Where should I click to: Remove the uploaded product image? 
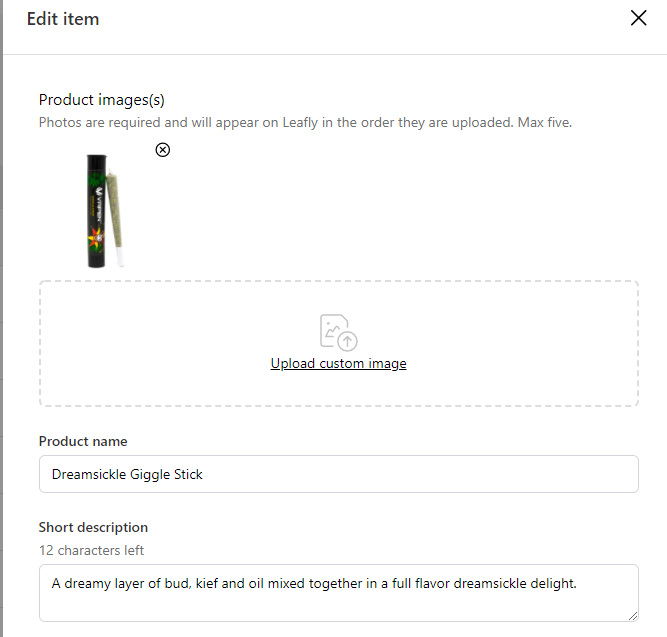tap(162, 150)
